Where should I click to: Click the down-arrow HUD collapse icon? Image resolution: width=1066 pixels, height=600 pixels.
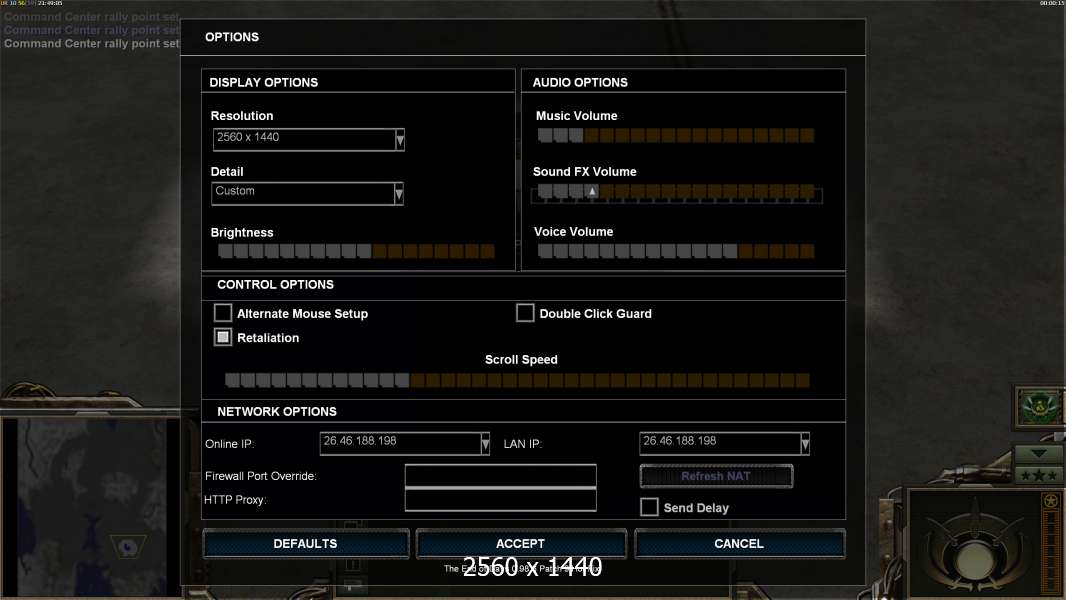pyautogui.click(x=1038, y=453)
